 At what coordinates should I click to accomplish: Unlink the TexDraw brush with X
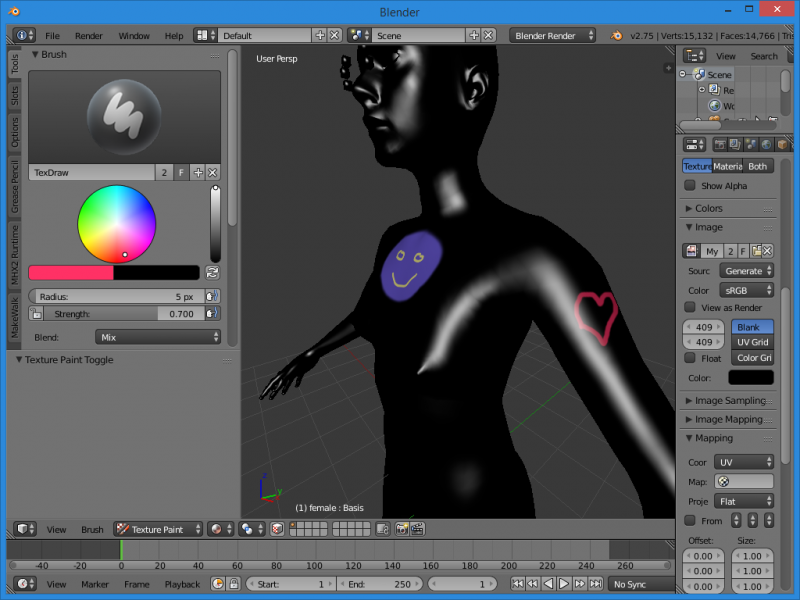point(213,173)
